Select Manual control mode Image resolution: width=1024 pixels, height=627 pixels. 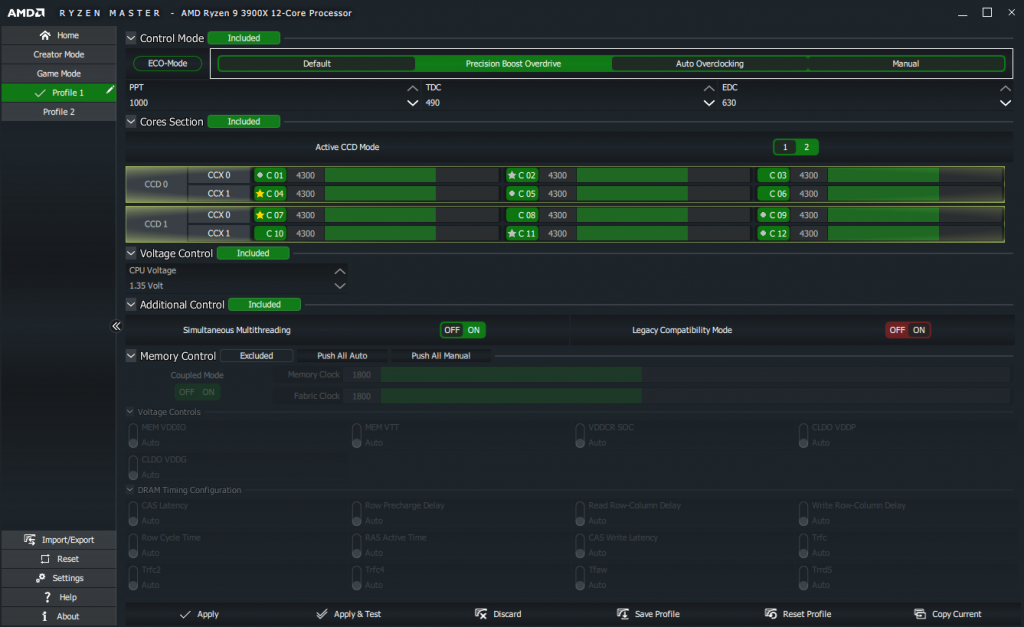pyautogui.click(x=906, y=64)
